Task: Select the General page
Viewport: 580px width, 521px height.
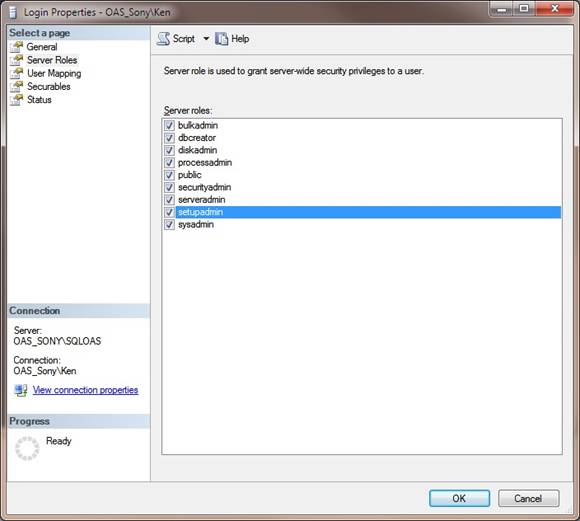Action: coord(42,47)
